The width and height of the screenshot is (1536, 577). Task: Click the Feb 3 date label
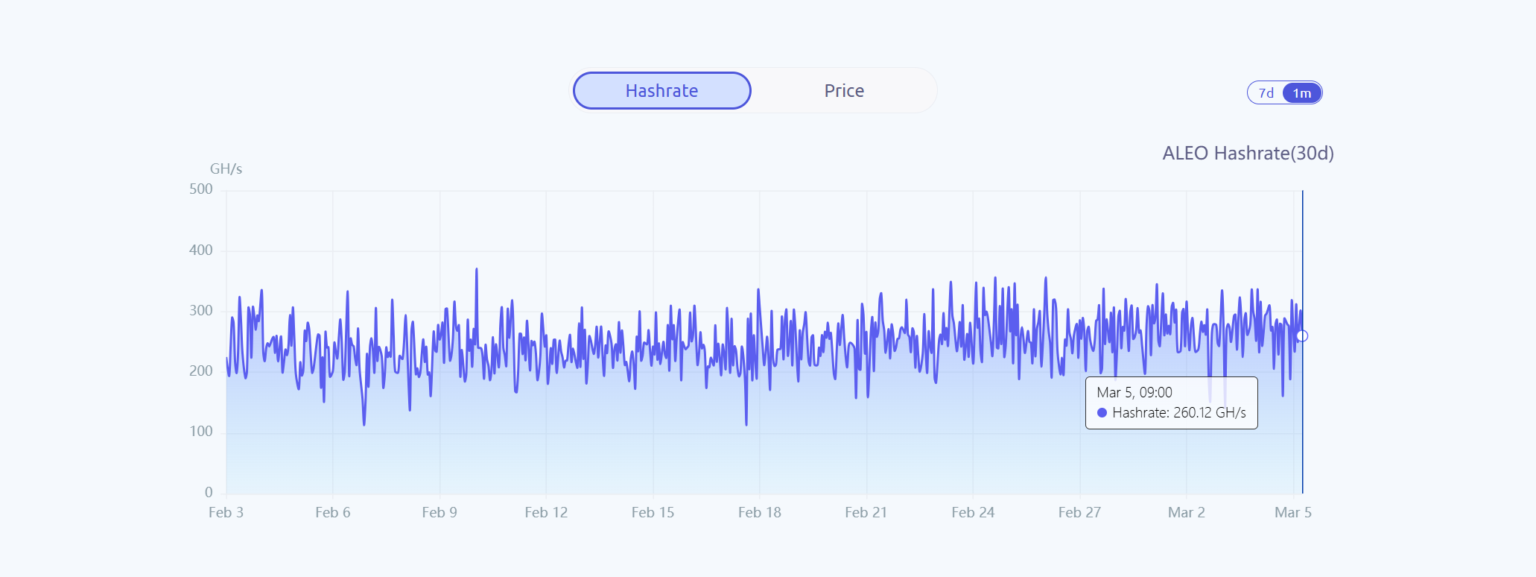pos(226,512)
